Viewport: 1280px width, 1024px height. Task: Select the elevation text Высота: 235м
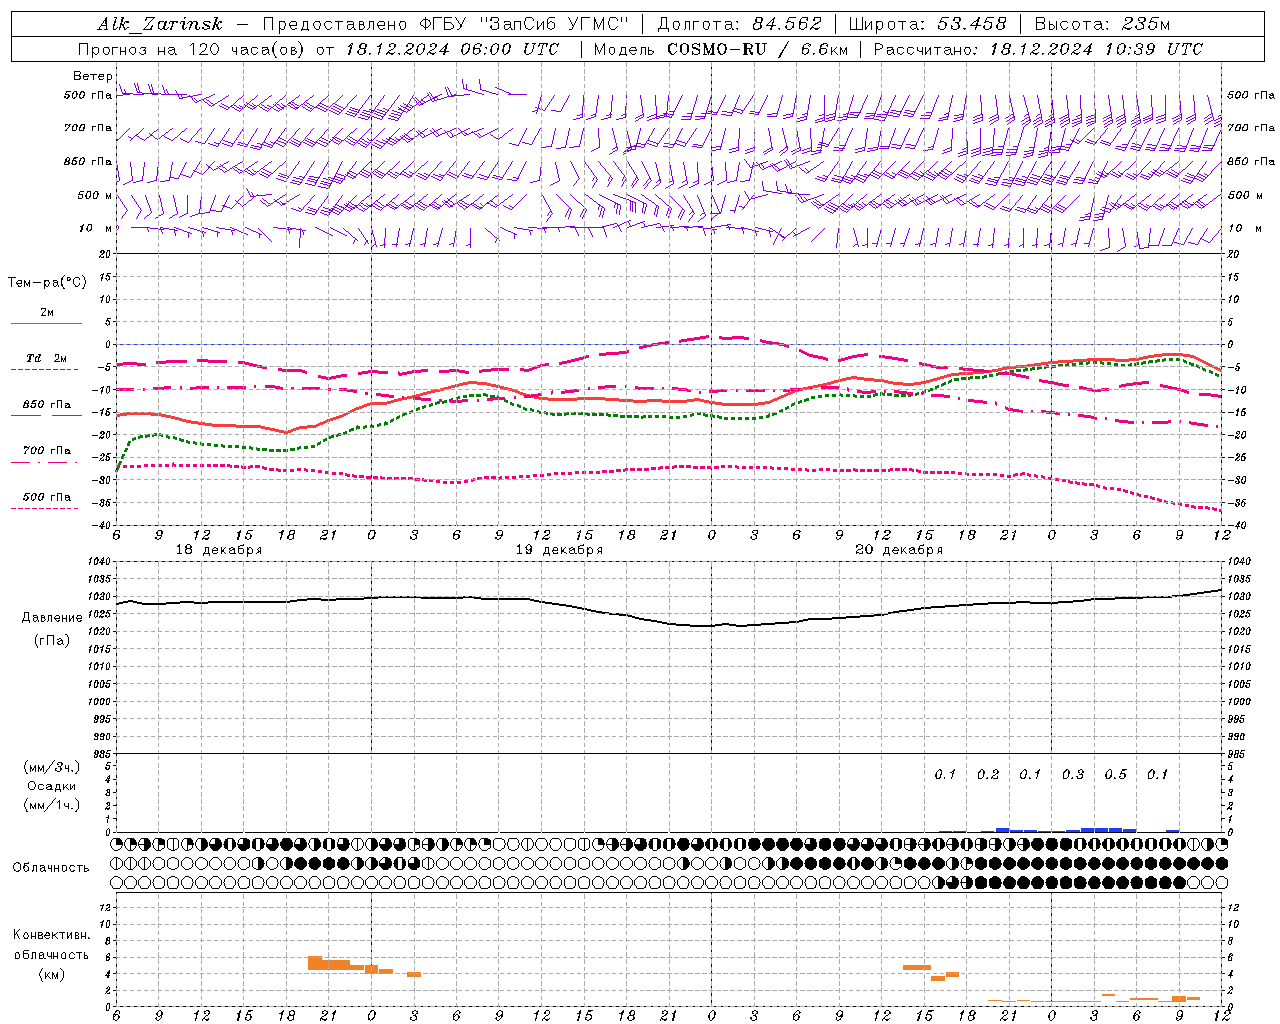pos(1102,24)
